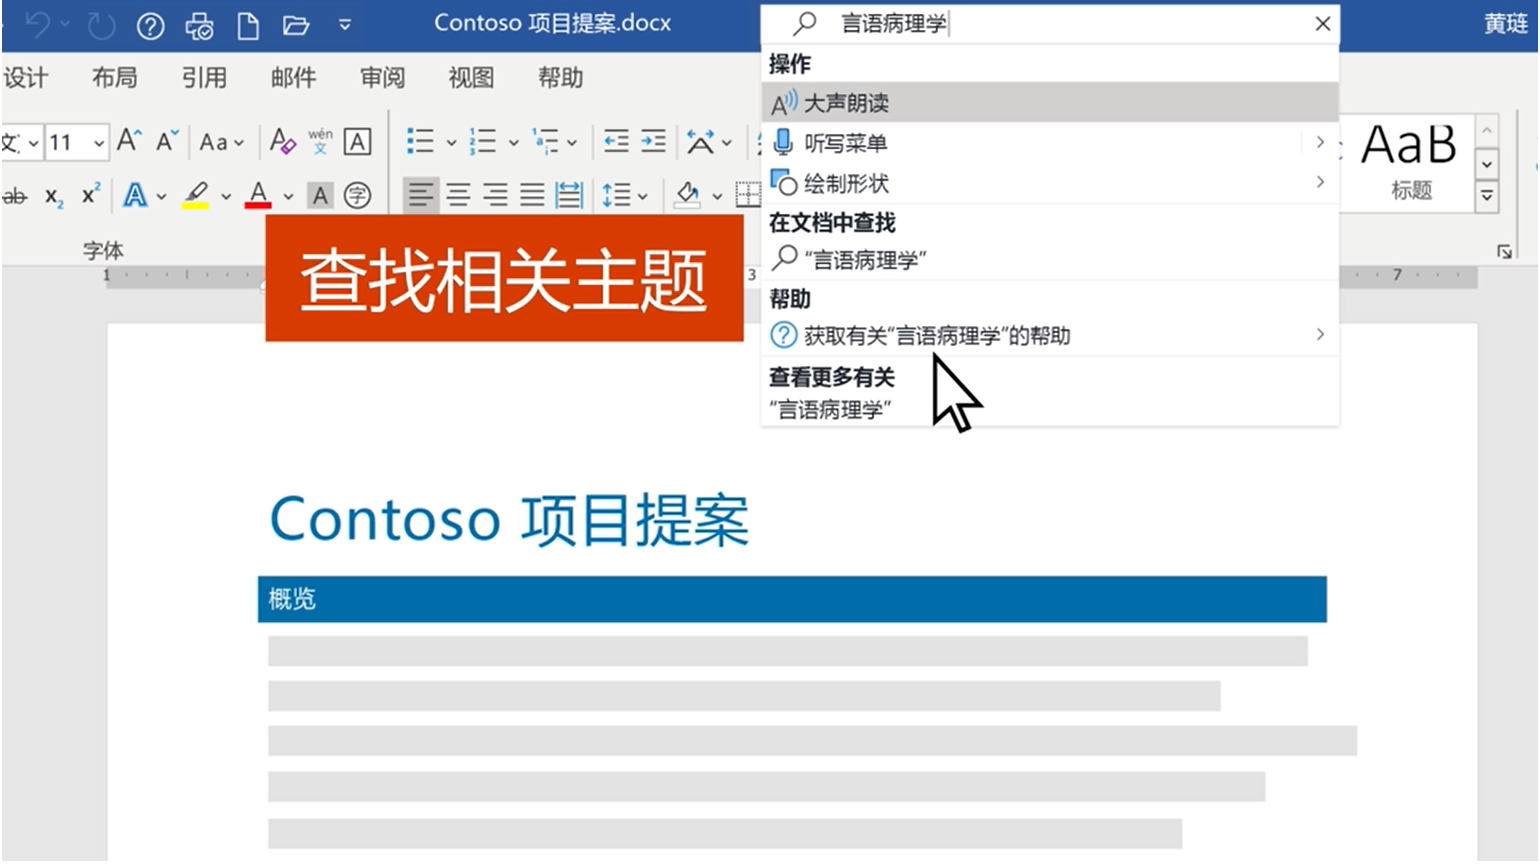Click the Asian Layout icon
This screenshot has width=1540, height=864.
click(700, 142)
